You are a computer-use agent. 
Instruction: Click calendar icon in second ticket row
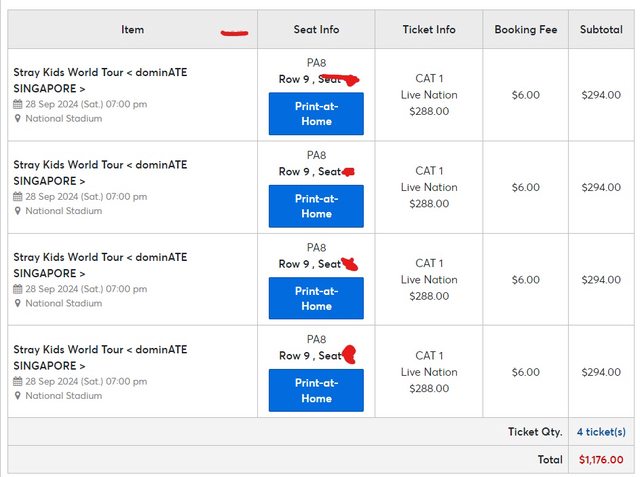click(x=18, y=197)
